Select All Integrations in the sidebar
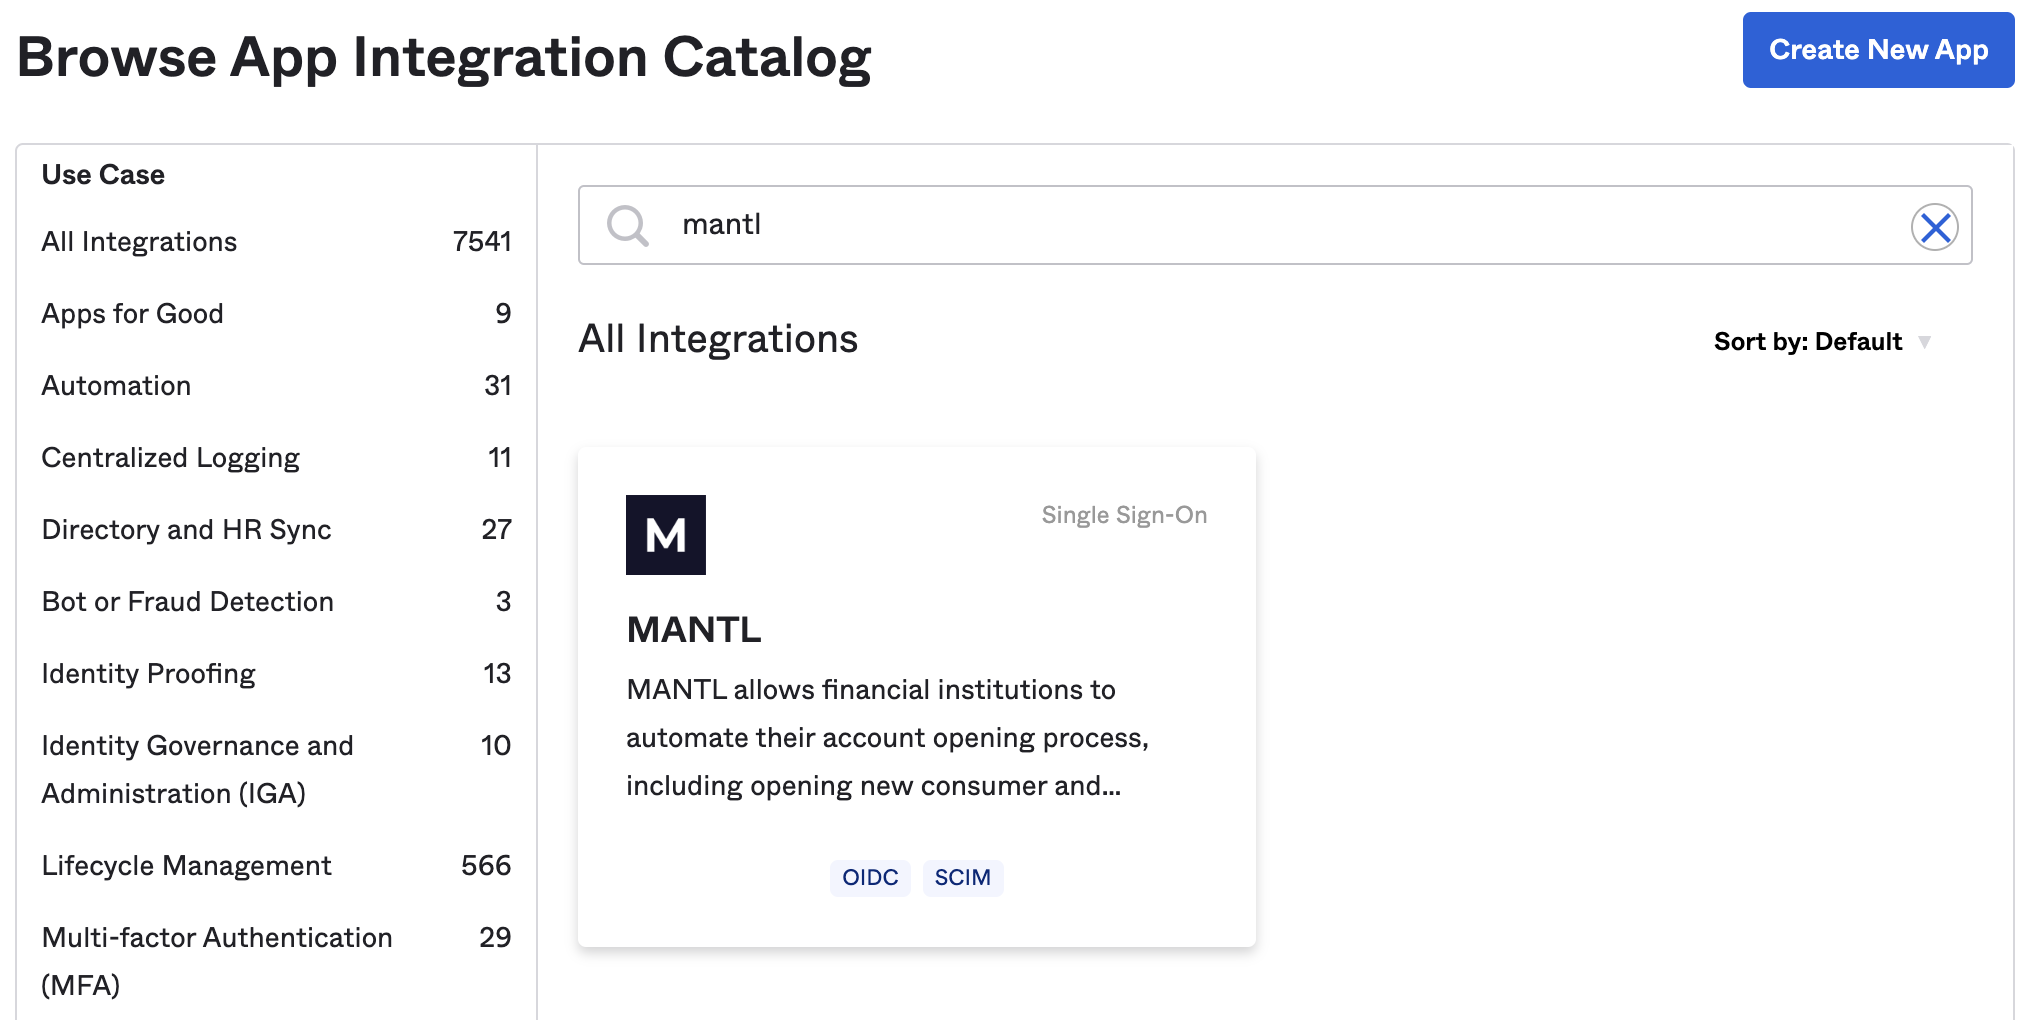This screenshot has width=2024, height=1020. coord(139,241)
